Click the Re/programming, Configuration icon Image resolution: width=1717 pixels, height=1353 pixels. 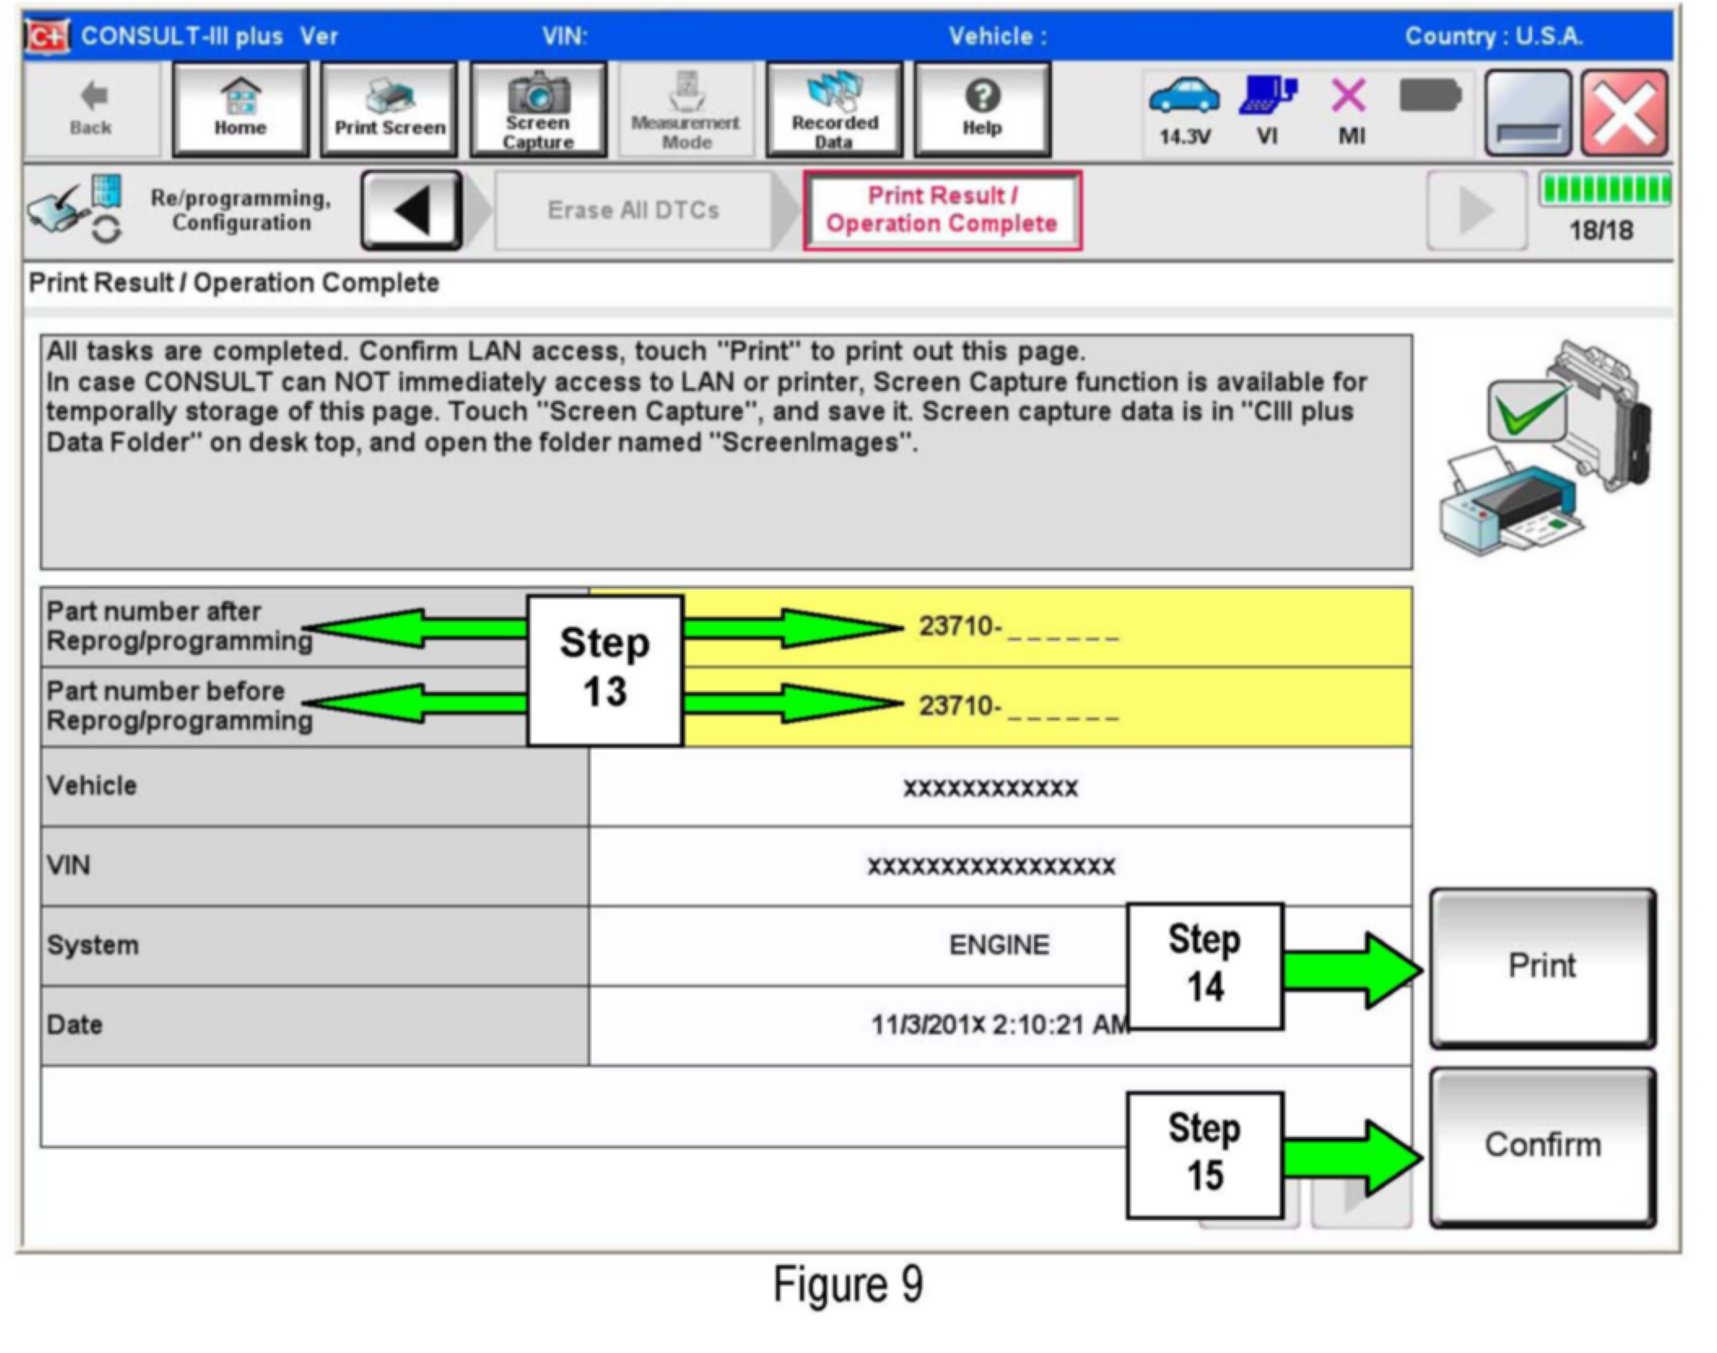point(75,210)
